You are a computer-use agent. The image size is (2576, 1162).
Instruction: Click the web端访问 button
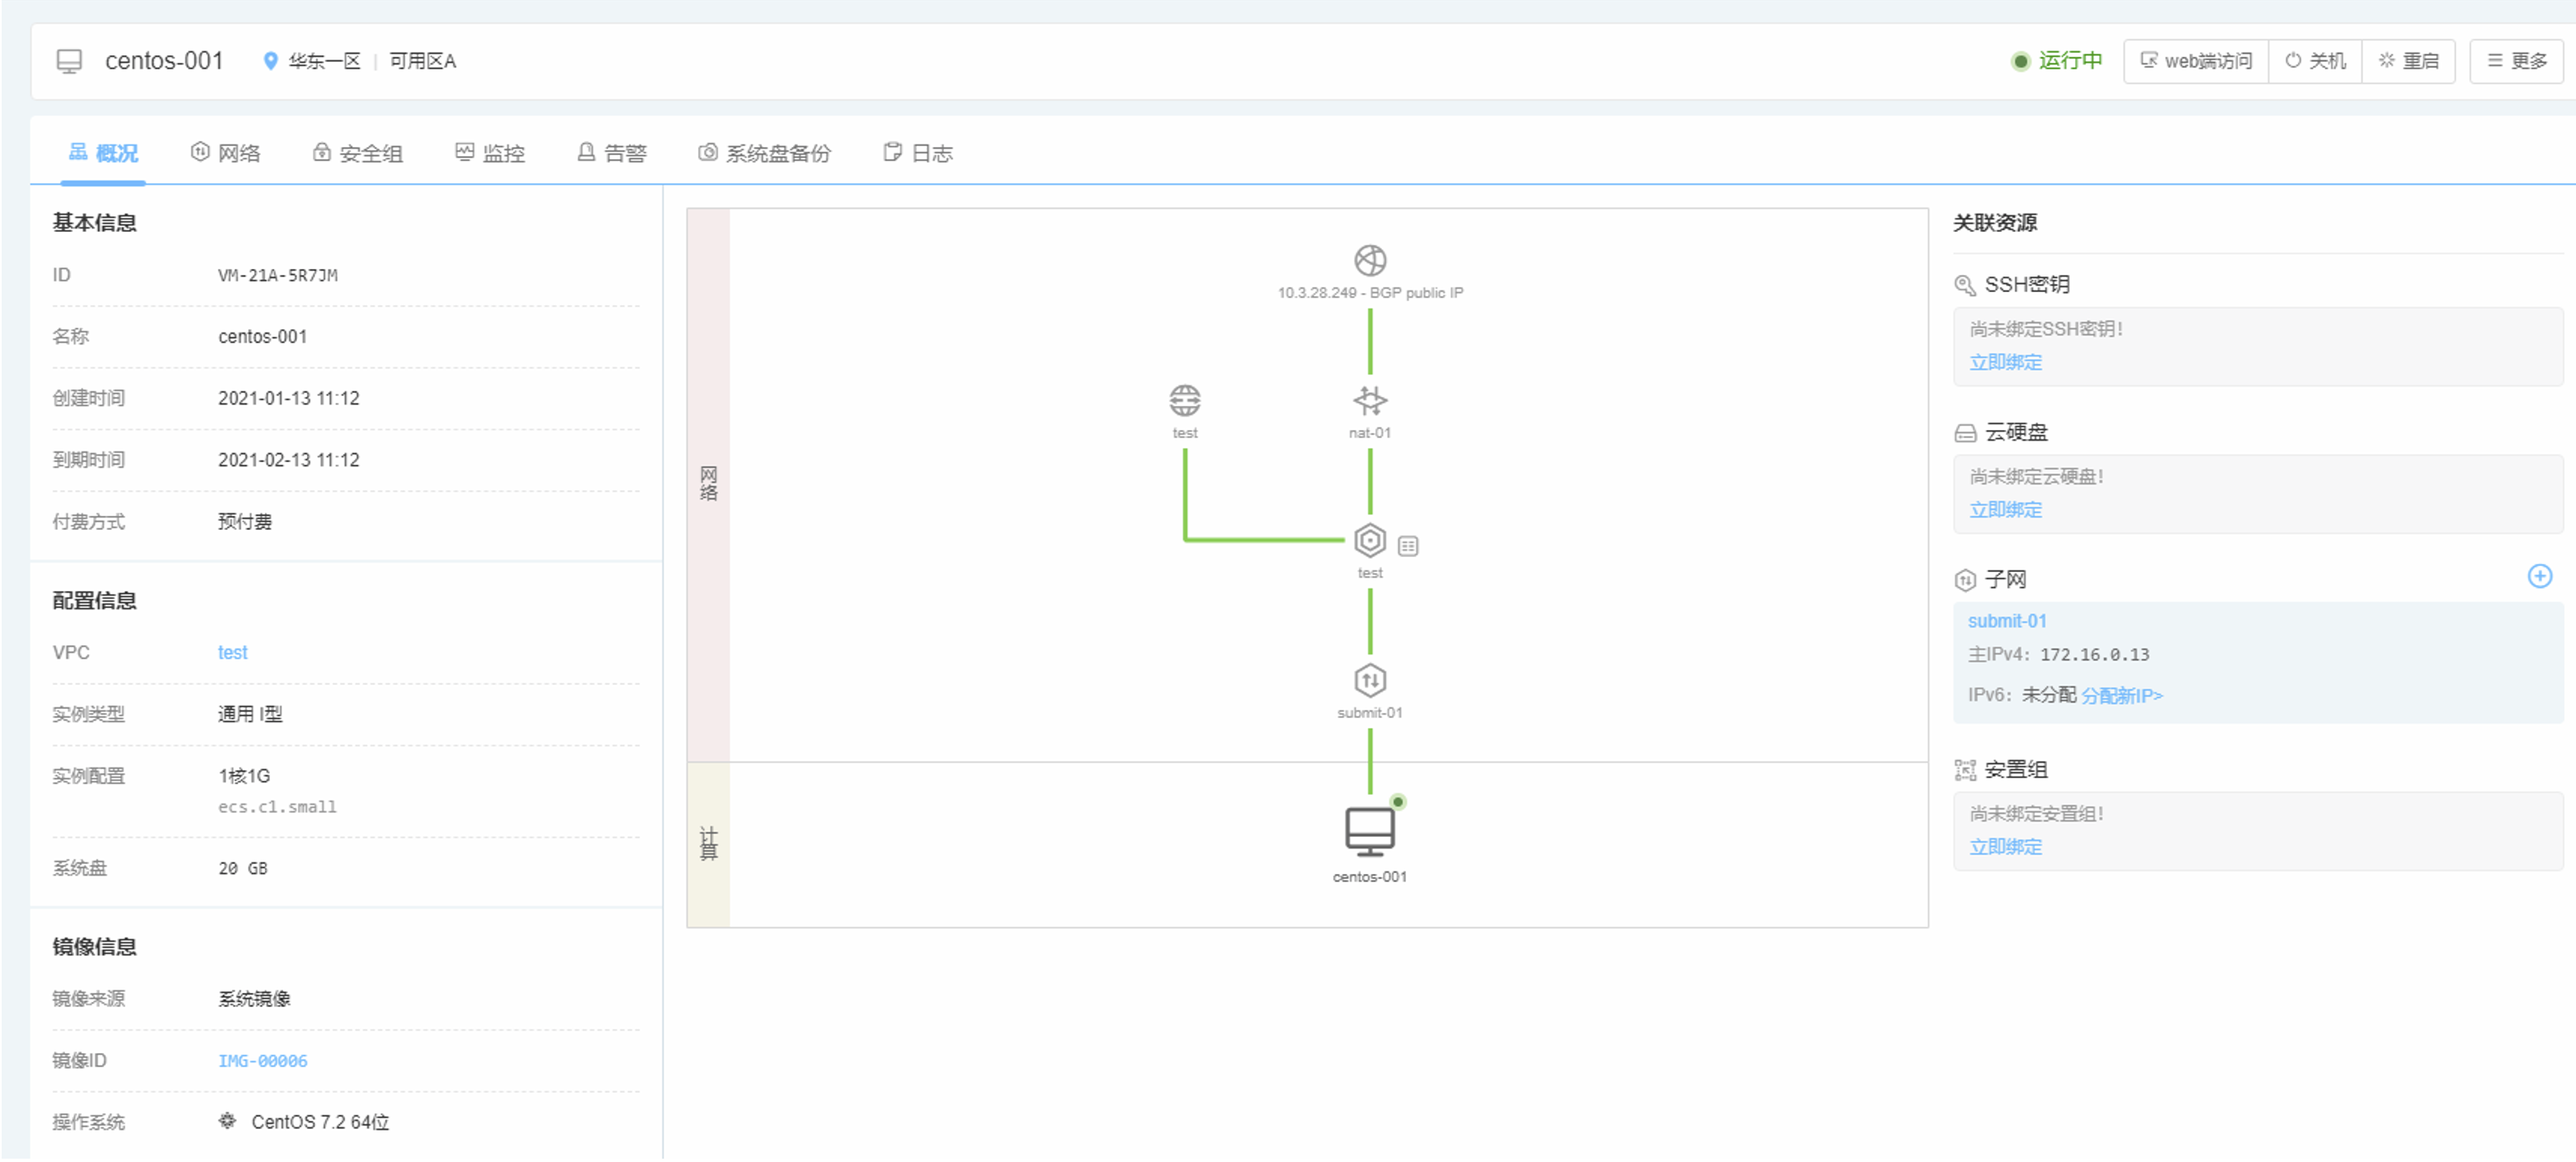coord(2196,61)
